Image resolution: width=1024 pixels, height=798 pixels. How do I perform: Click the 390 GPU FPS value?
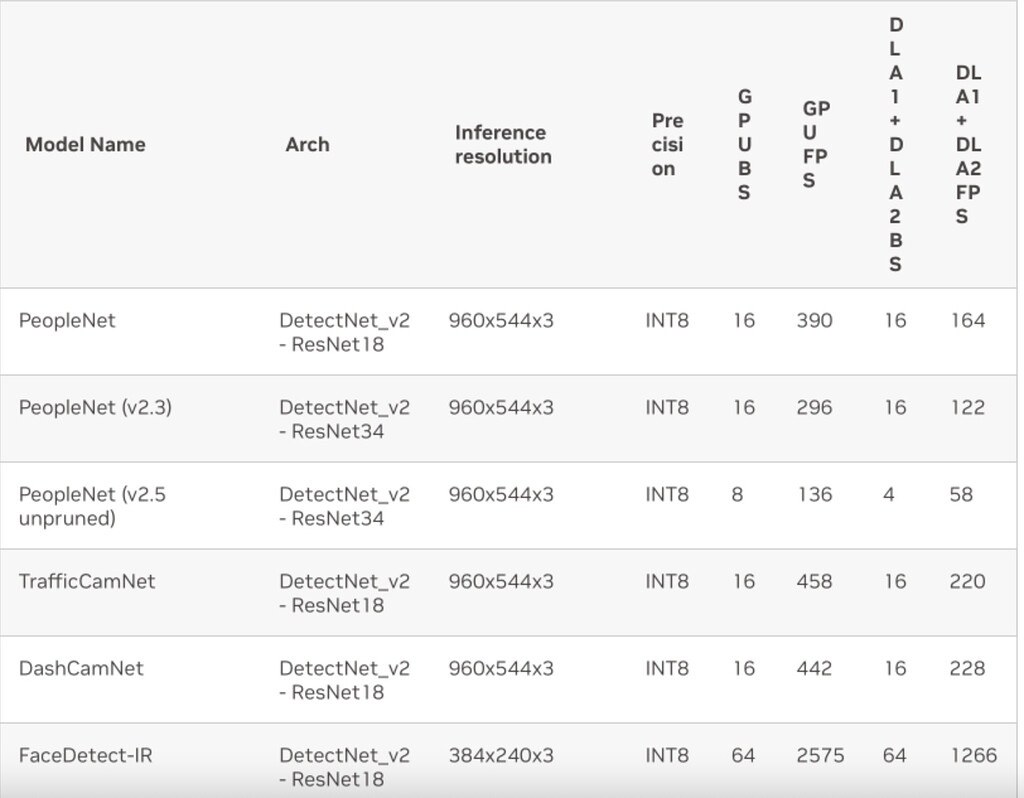click(x=814, y=321)
